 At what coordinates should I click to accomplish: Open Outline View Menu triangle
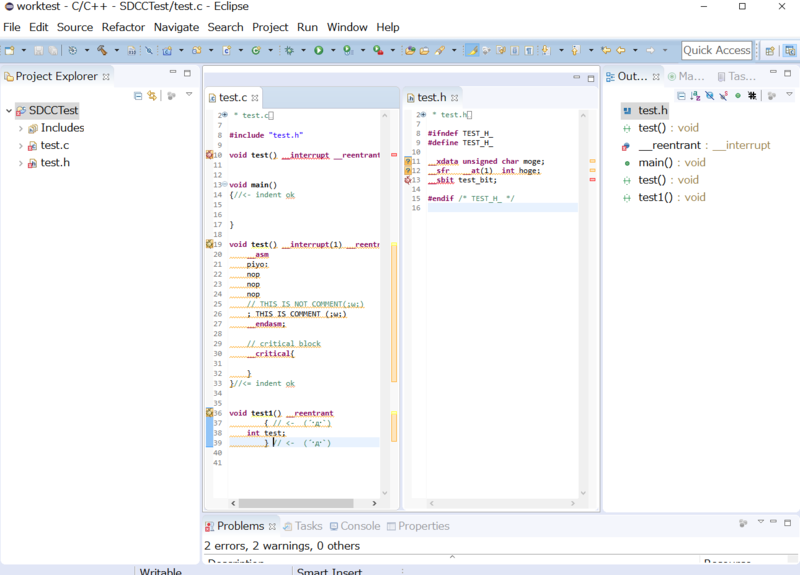click(x=789, y=94)
